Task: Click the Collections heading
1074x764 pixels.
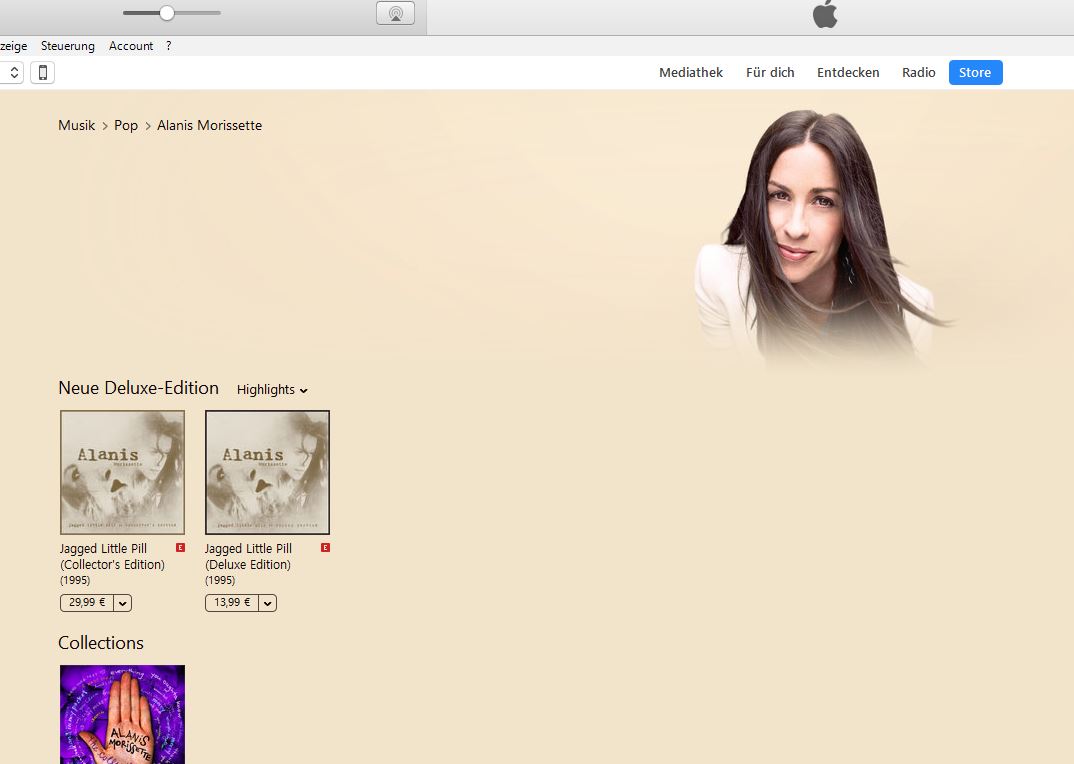Action: click(101, 643)
